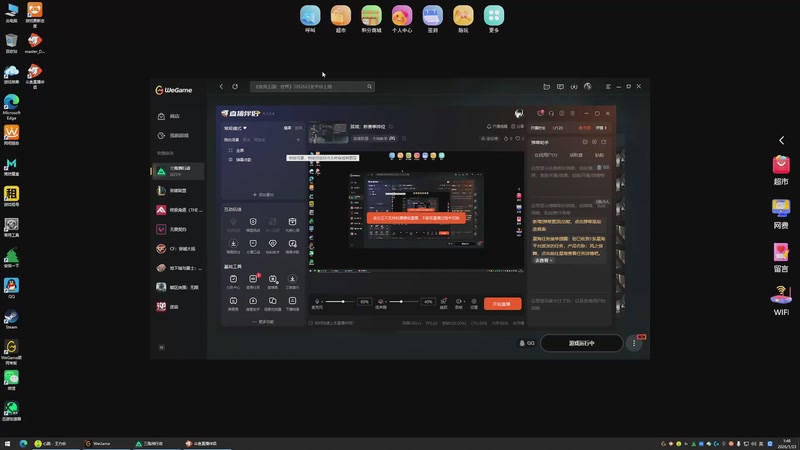Select the 全屏 source in scene list
This screenshot has width=800, height=450.
(x=240, y=151)
